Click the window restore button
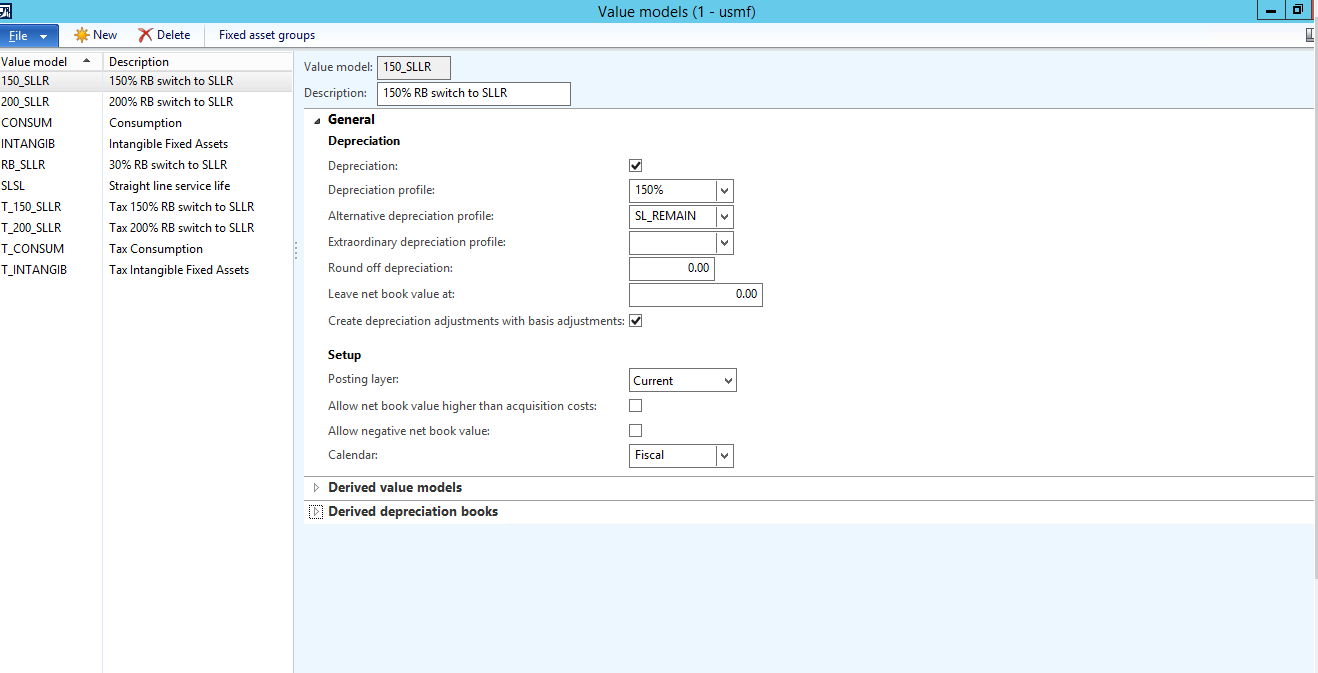The height and width of the screenshot is (673, 1318). (x=1297, y=9)
